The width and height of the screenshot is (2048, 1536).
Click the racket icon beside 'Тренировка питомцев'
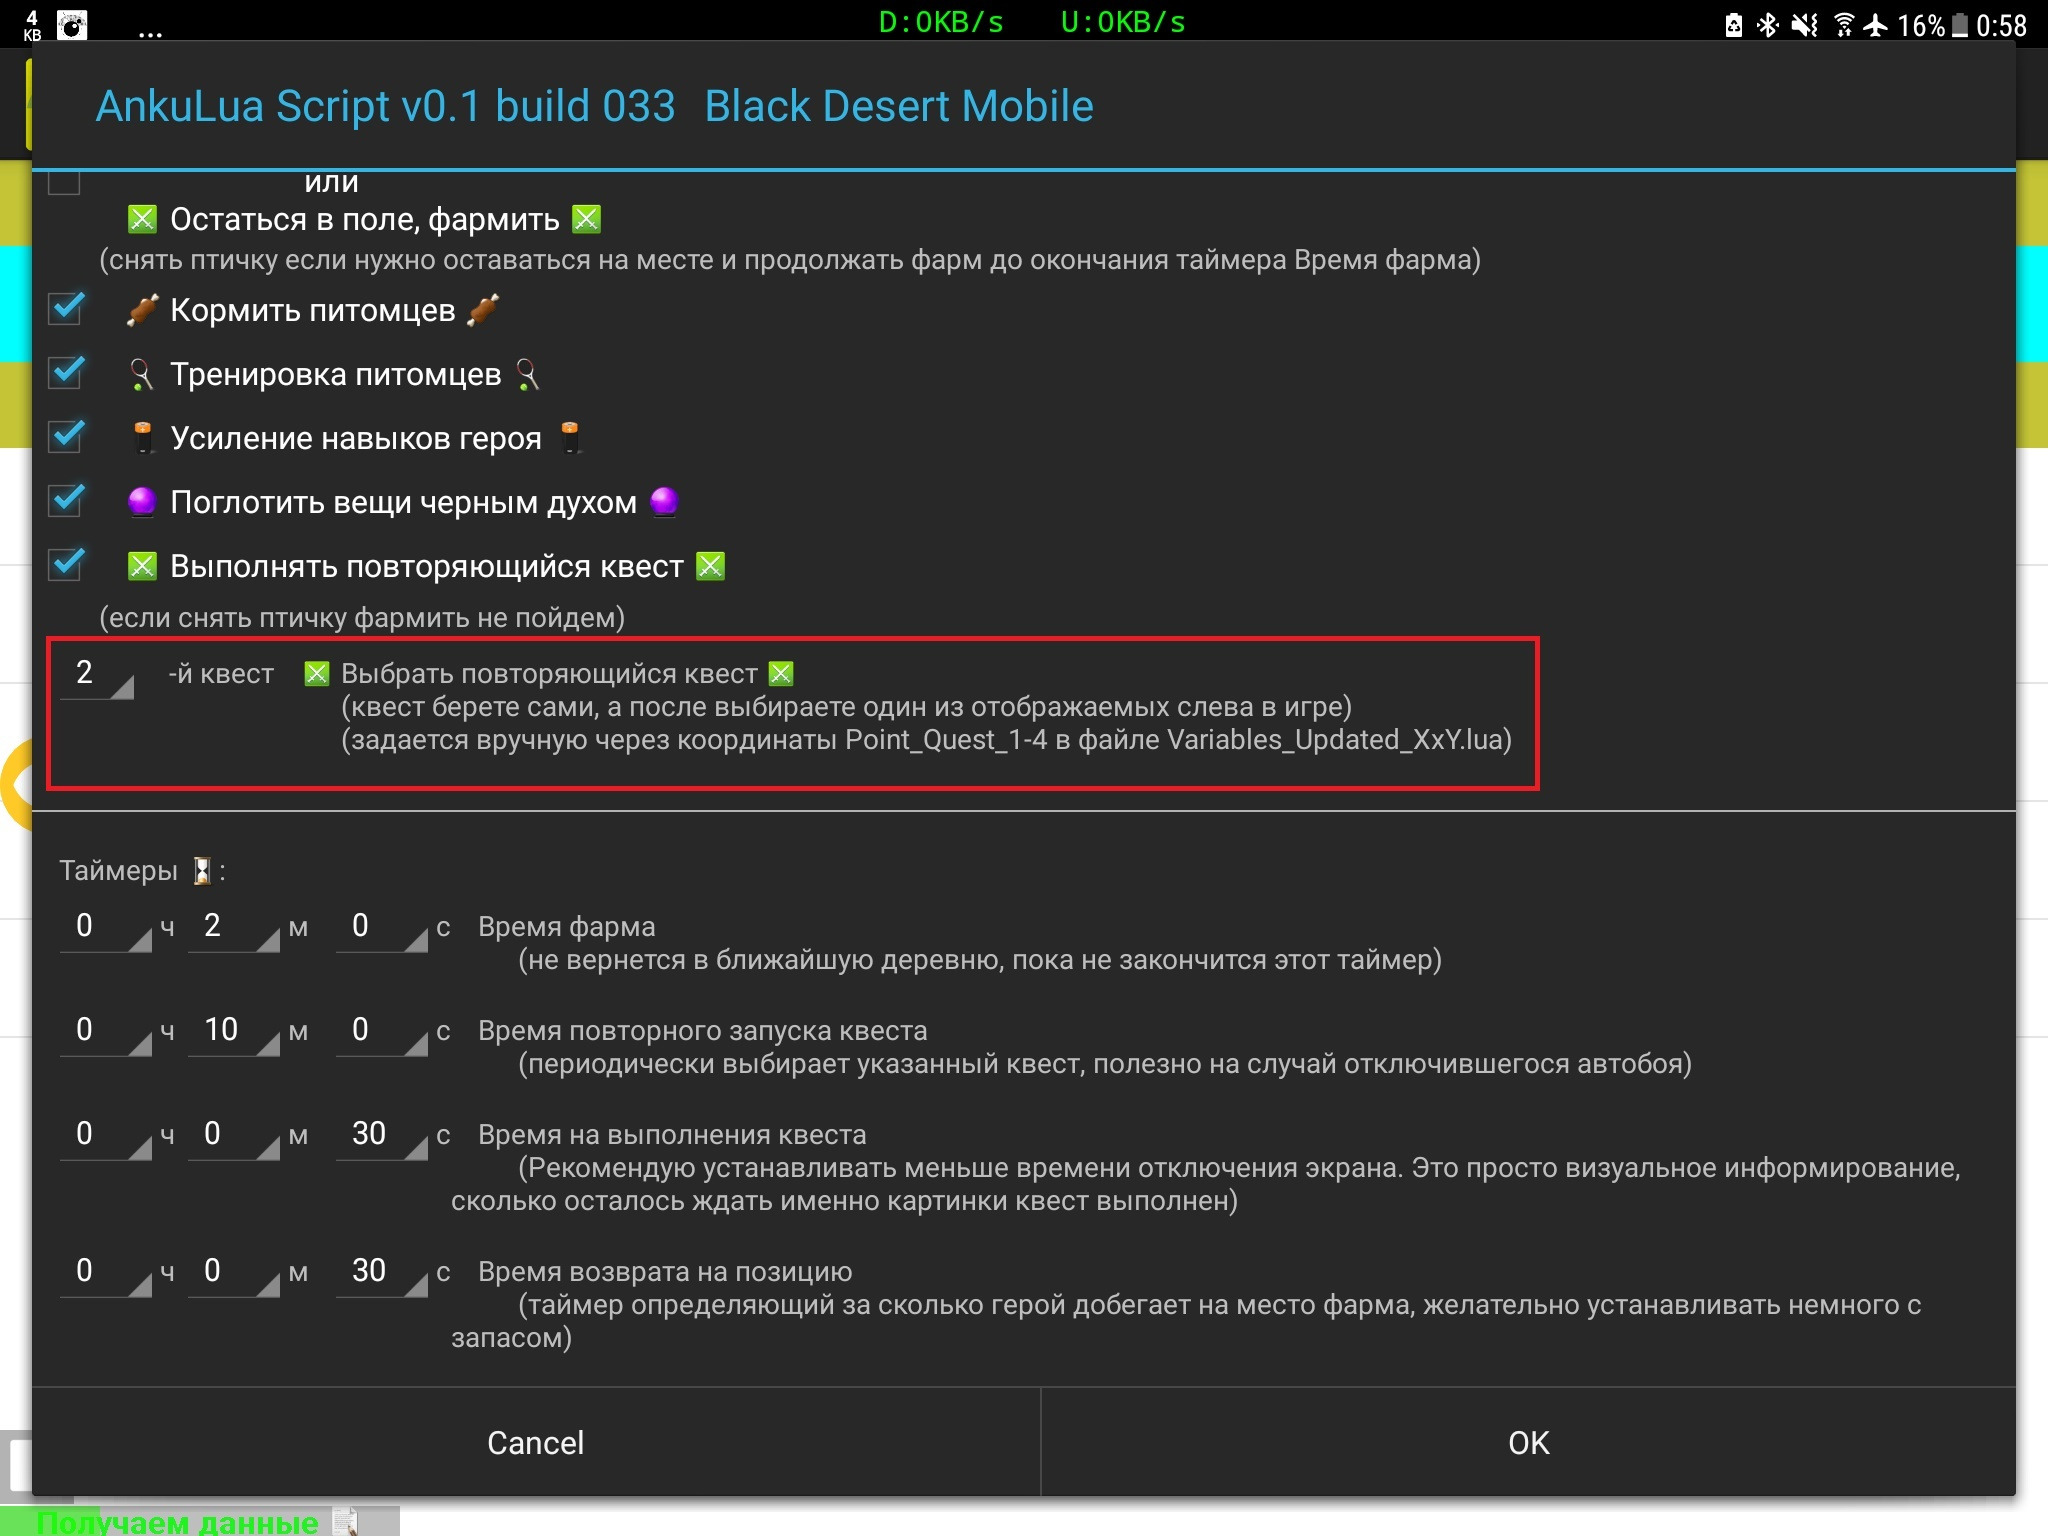(142, 374)
